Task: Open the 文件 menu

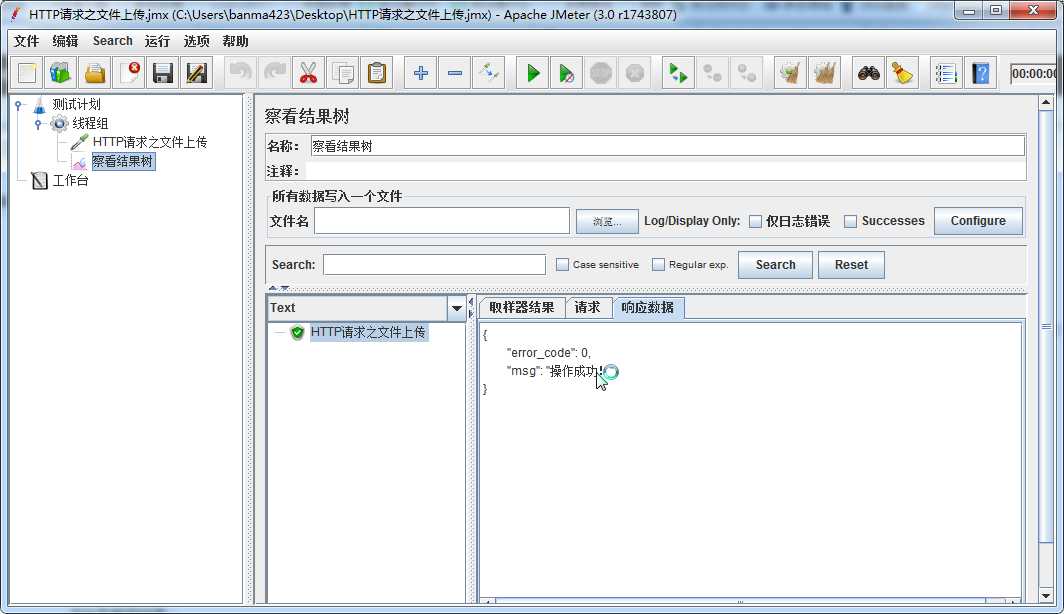Action: tap(26, 41)
